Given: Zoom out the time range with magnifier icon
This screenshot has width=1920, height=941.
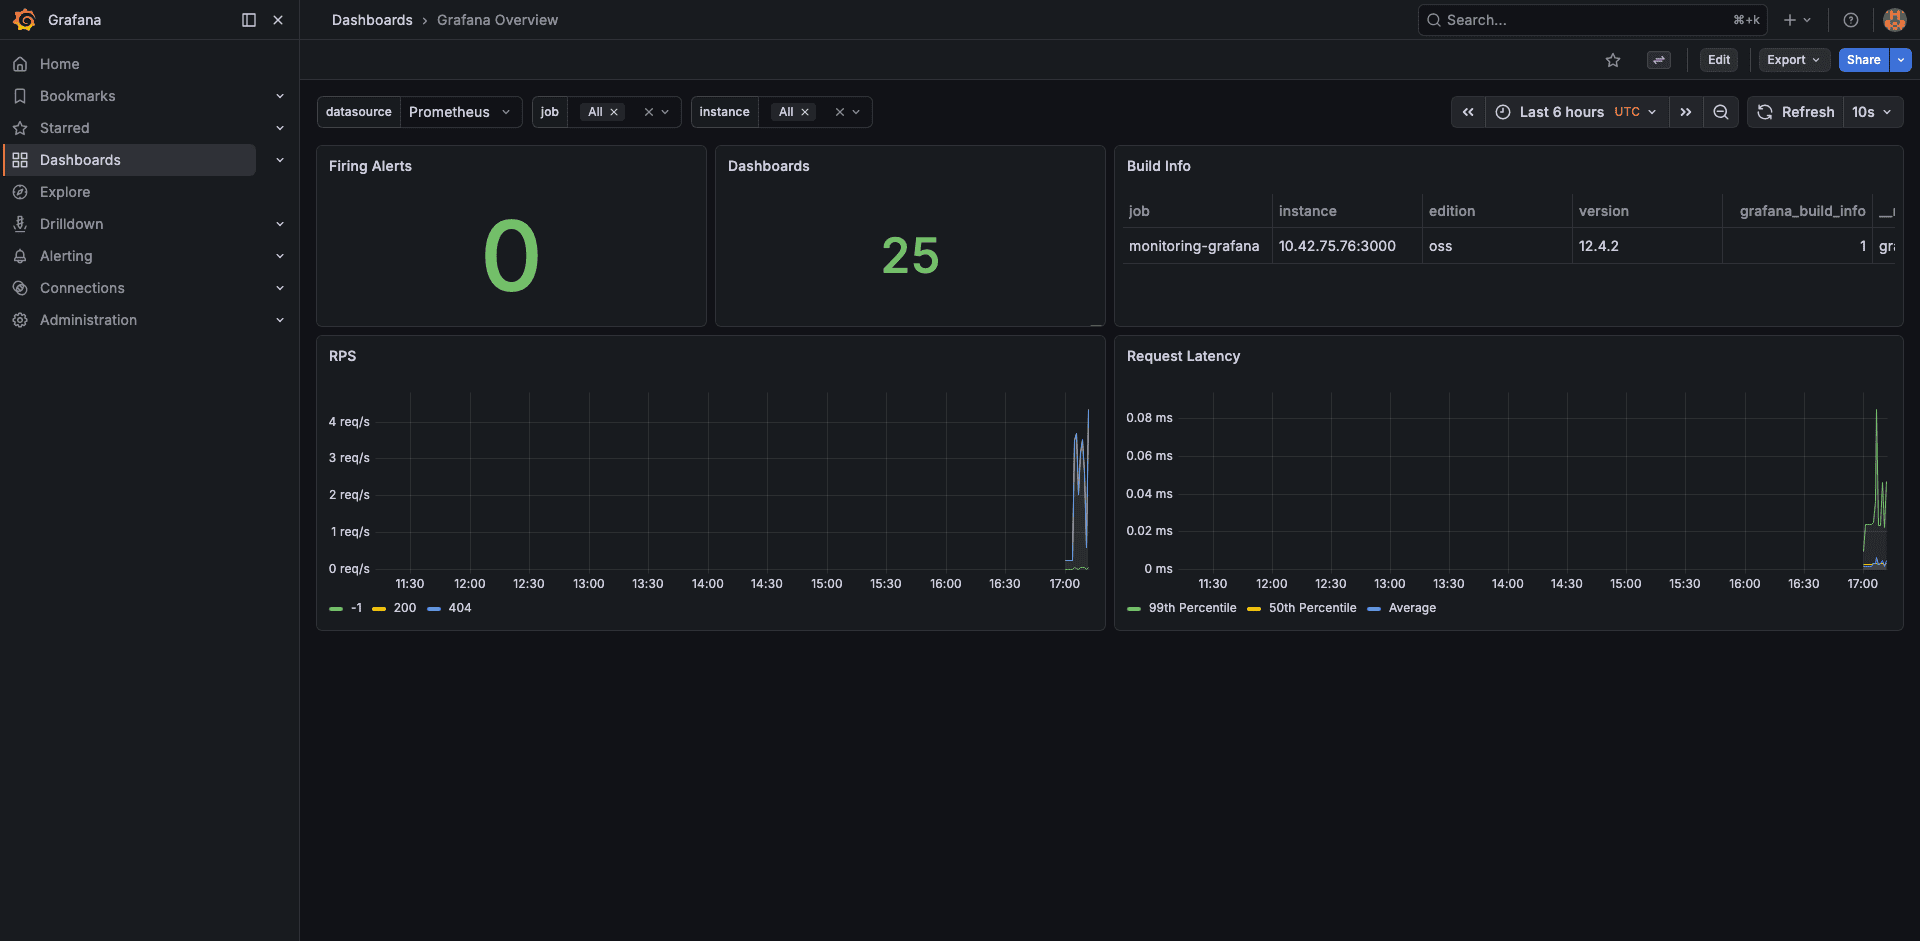Looking at the screenshot, I should pos(1721,112).
